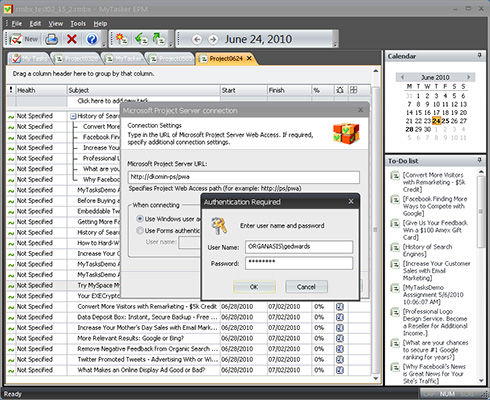Select Use Forms authentication radio button
490x400 pixels.
tap(140, 230)
